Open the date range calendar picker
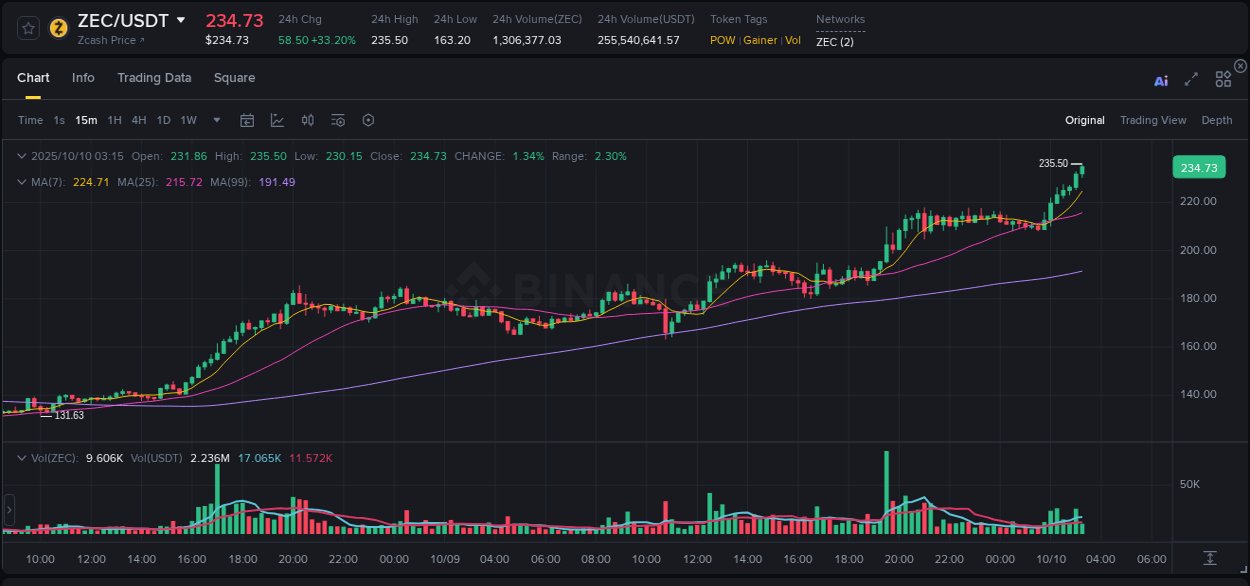 pos(247,120)
